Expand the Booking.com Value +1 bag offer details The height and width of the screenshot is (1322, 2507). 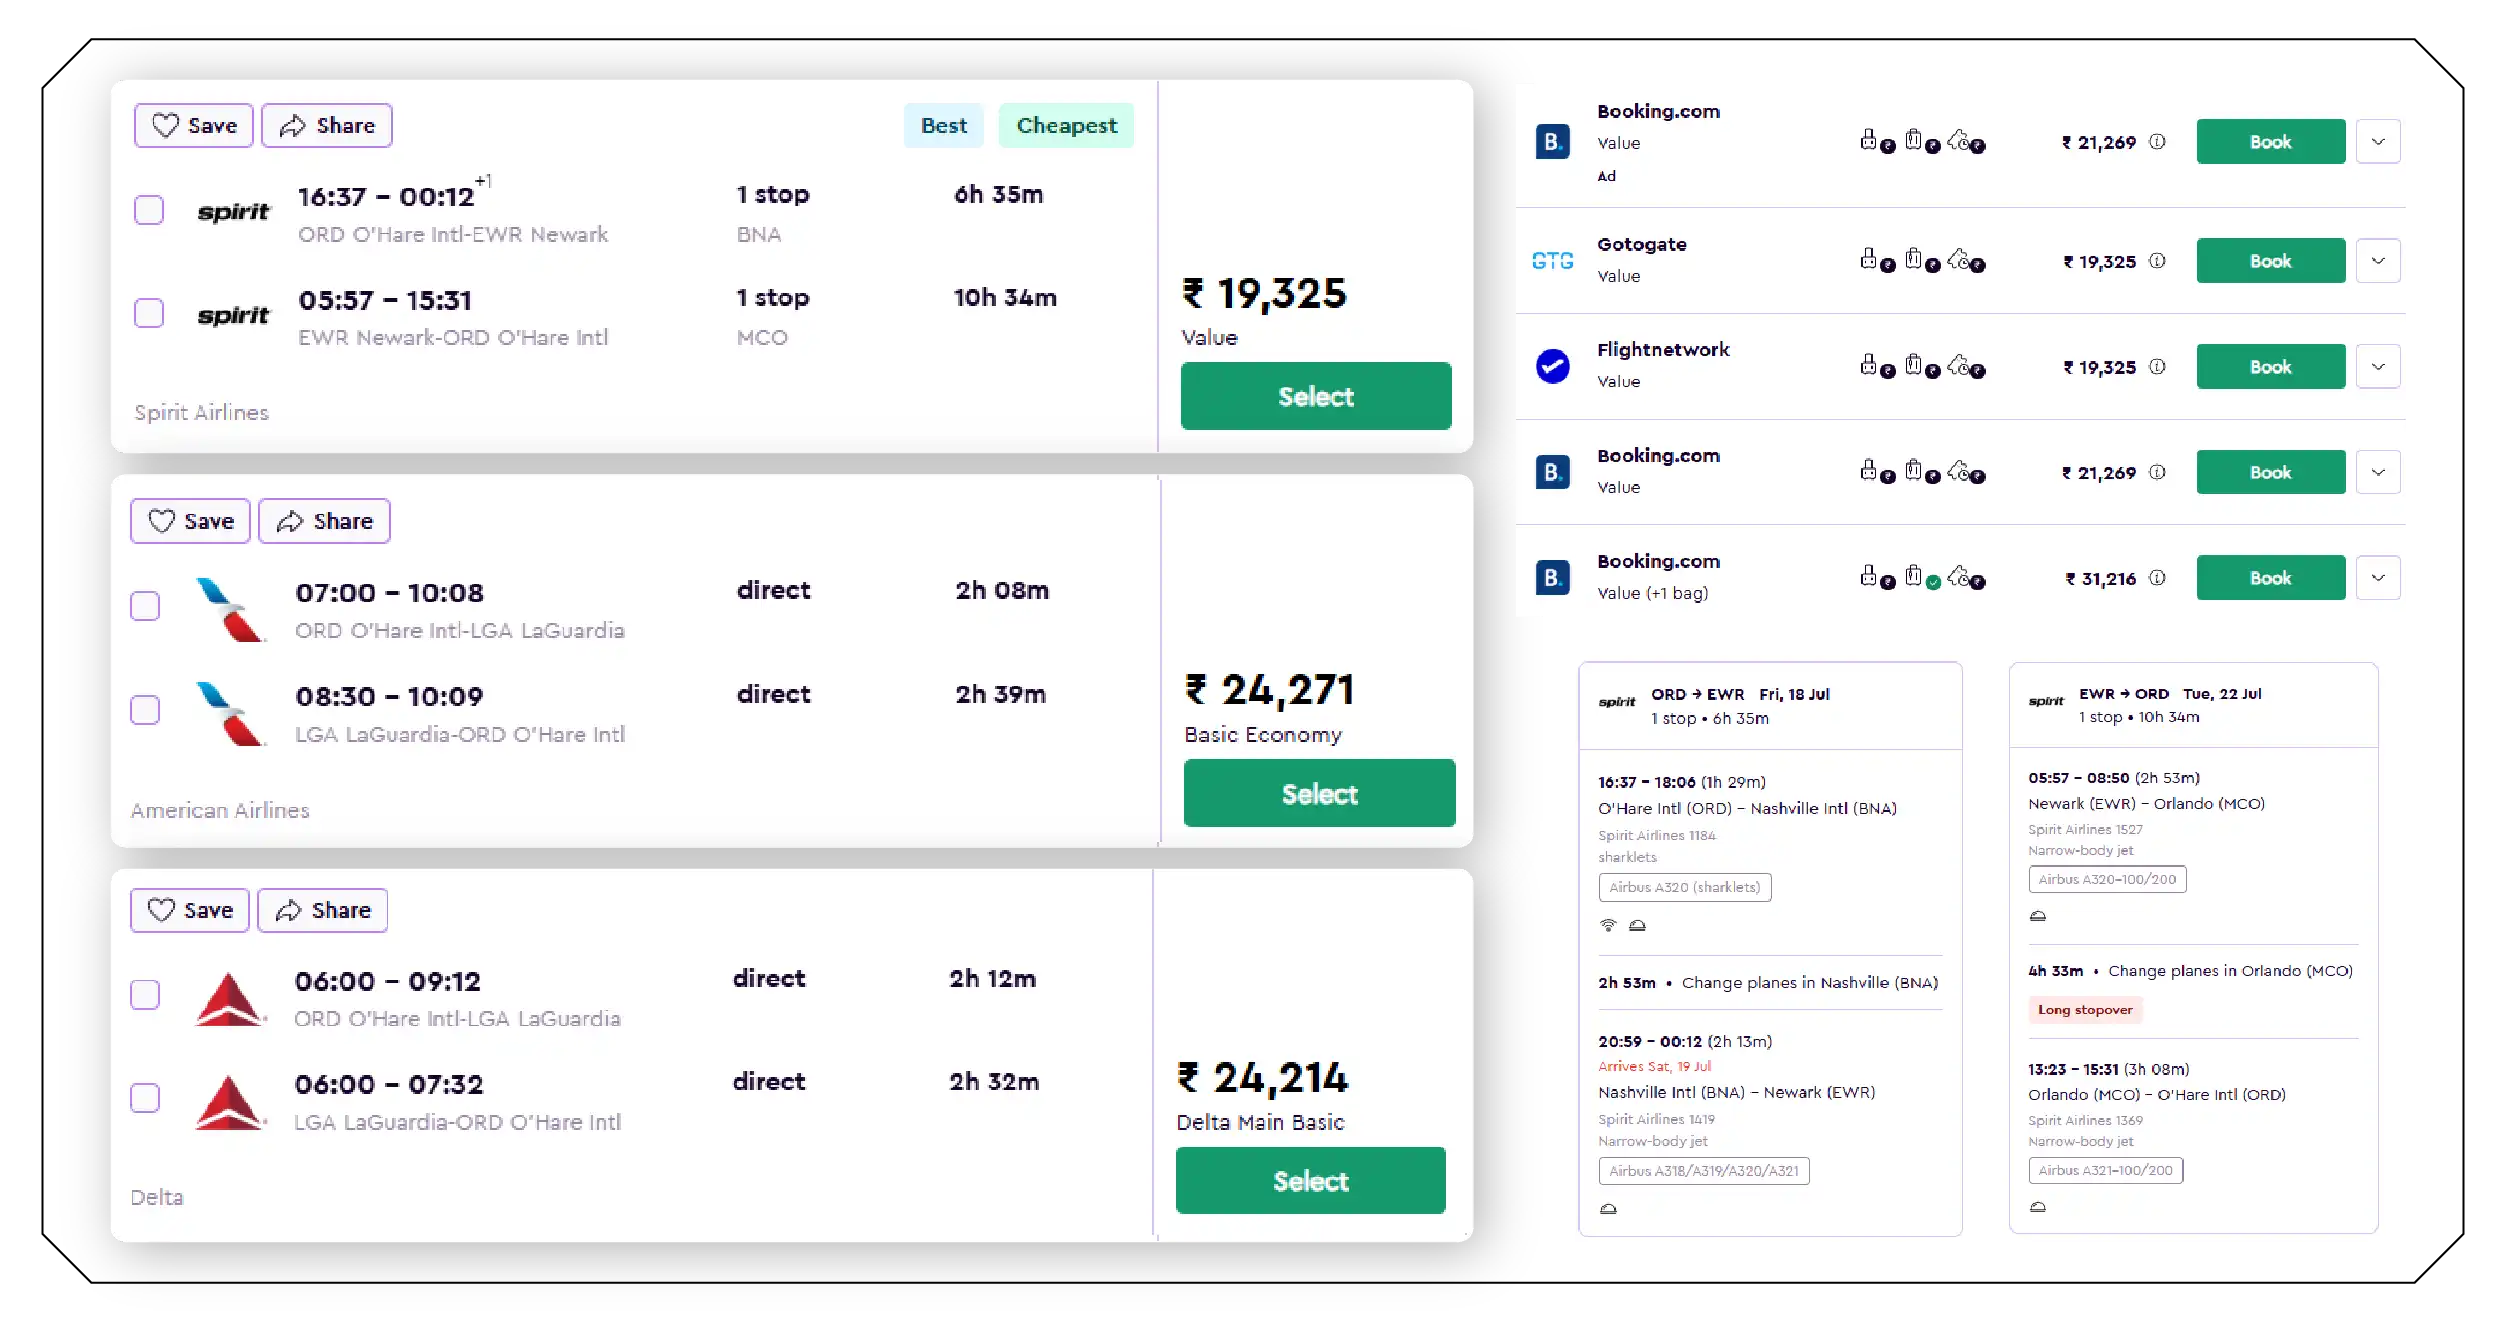coord(2379,577)
